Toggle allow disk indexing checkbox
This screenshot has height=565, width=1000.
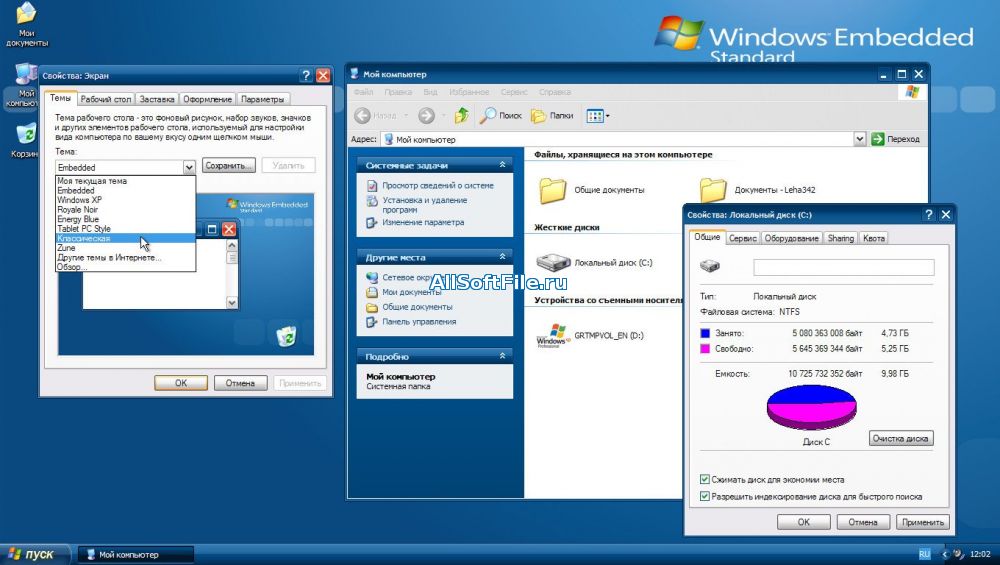coord(705,496)
